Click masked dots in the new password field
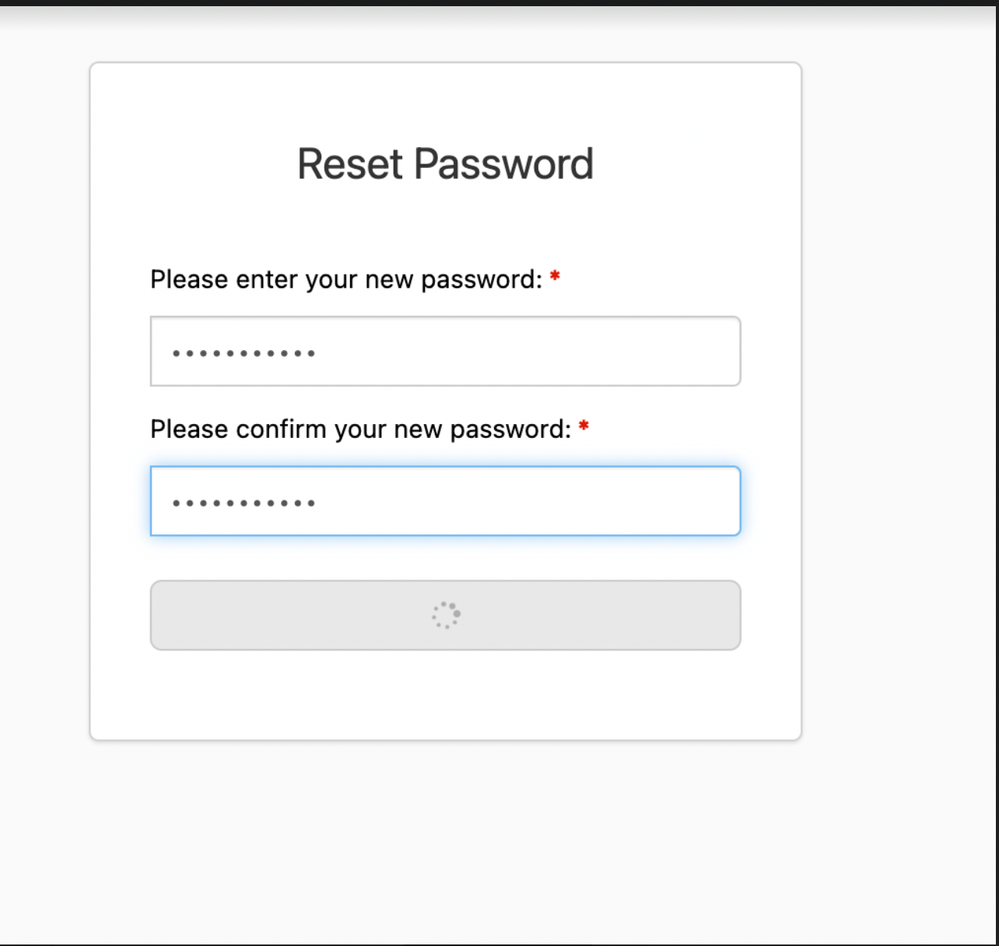This screenshot has height=946, width=999. (244, 353)
